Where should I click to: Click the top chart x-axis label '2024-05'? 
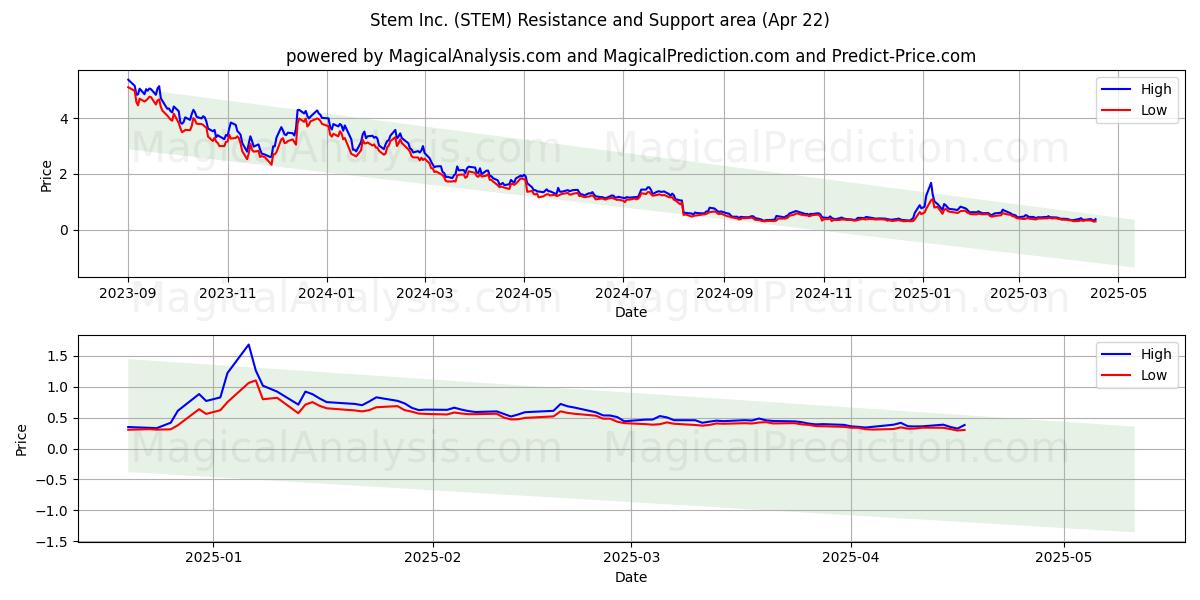[524, 293]
